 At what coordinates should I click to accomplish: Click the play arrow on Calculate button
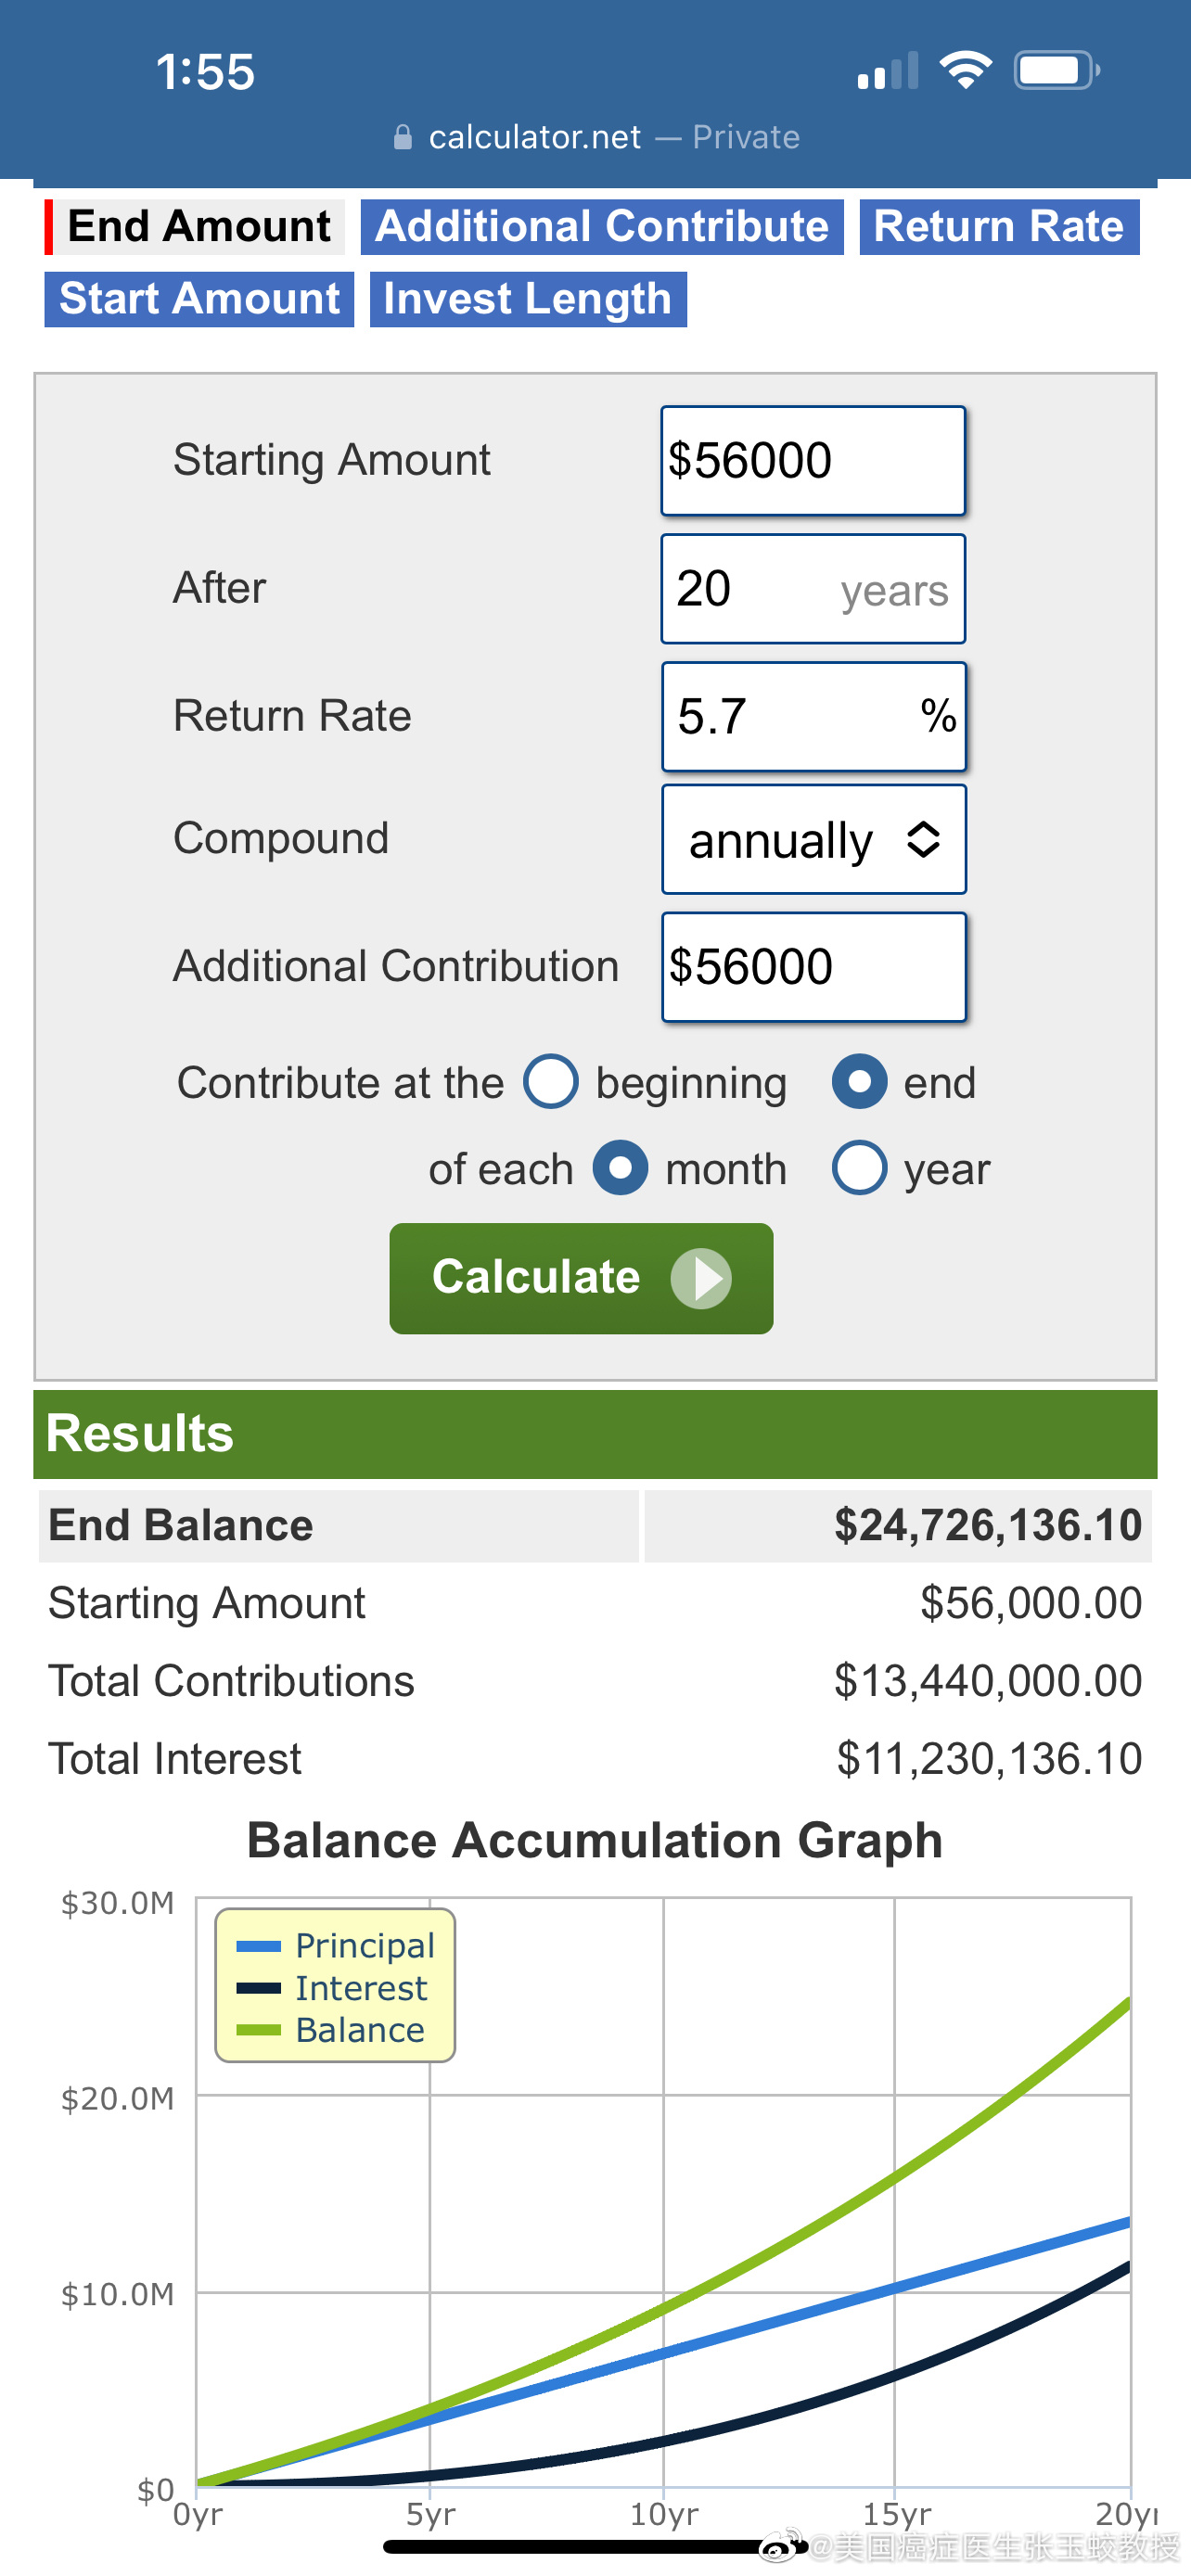pyautogui.click(x=701, y=1278)
